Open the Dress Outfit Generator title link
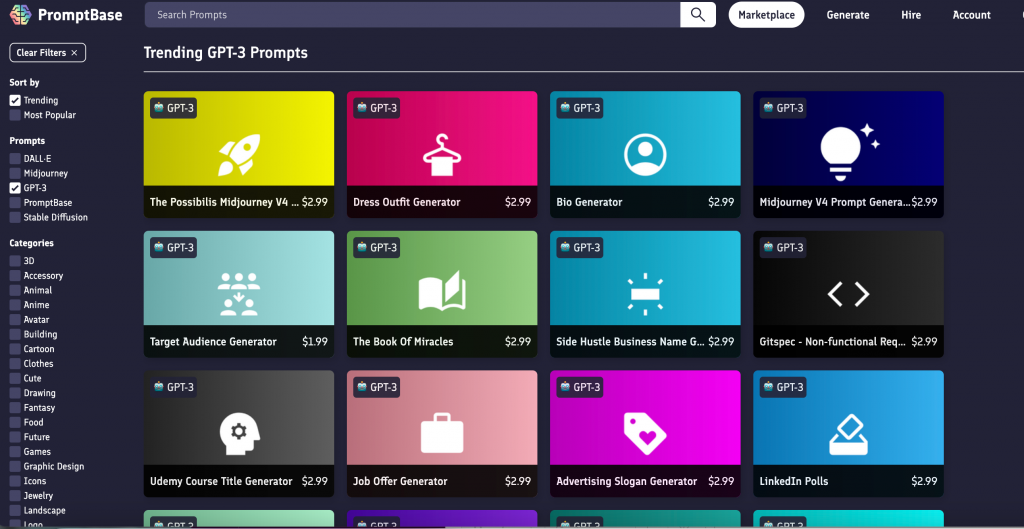The width and height of the screenshot is (1024, 529). click(407, 202)
